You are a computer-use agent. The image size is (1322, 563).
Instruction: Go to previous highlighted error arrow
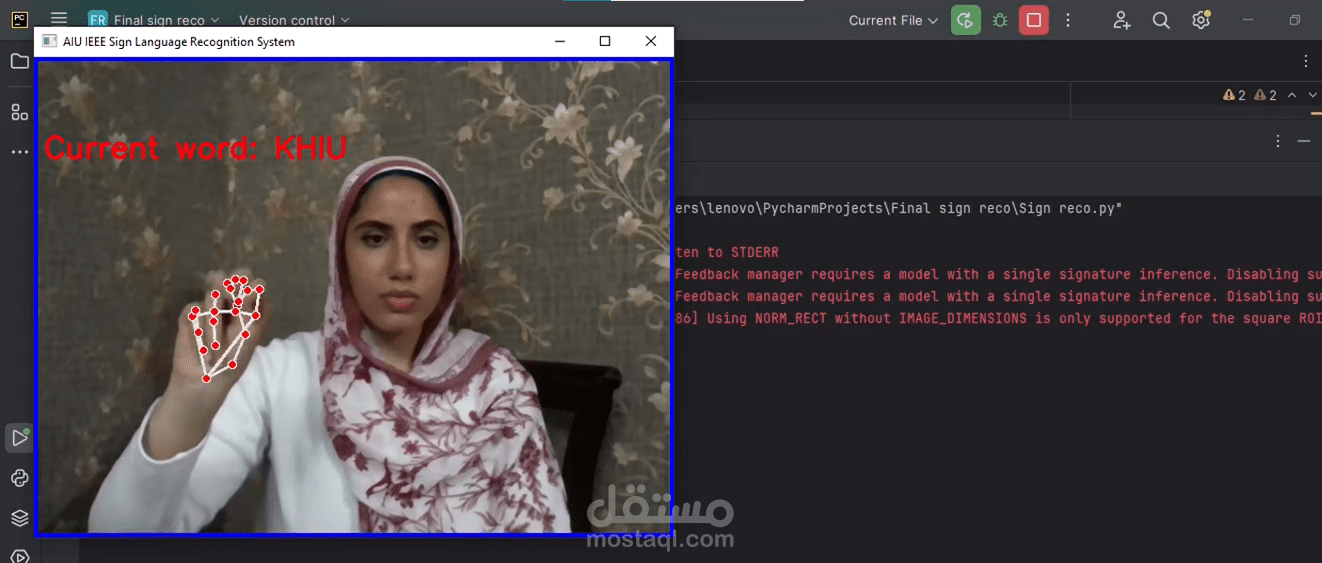pos(1292,95)
